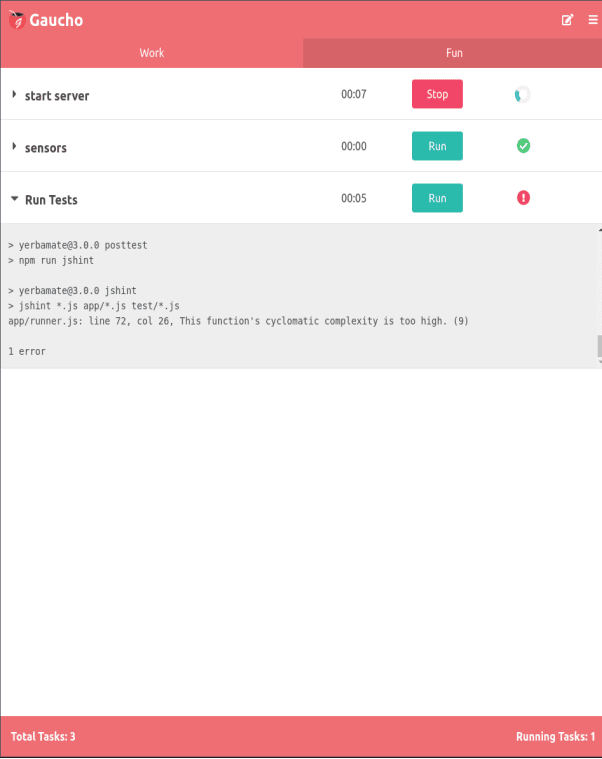Switch to the Work tab

(151, 53)
